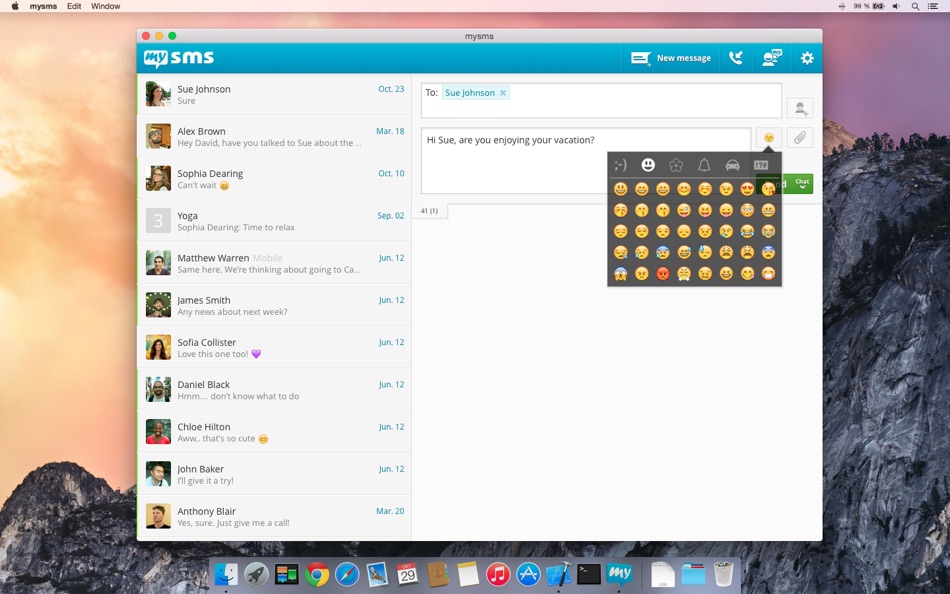The width and height of the screenshot is (950, 594).
Task: Open Calendar from the dock
Action: [407, 574]
